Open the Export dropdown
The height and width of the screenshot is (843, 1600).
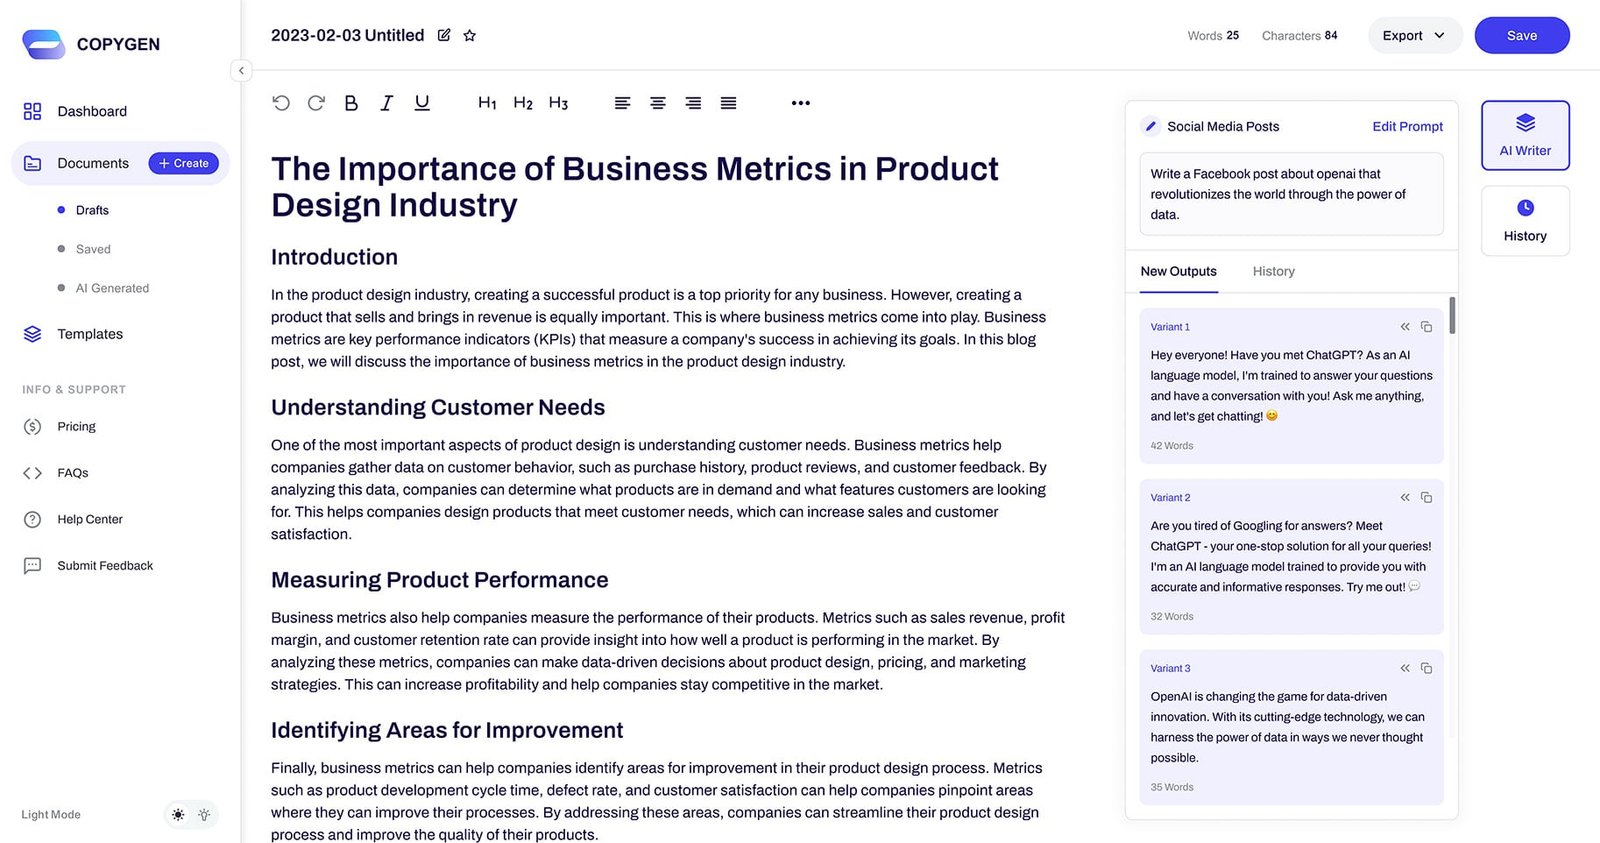pos(1414,36)
